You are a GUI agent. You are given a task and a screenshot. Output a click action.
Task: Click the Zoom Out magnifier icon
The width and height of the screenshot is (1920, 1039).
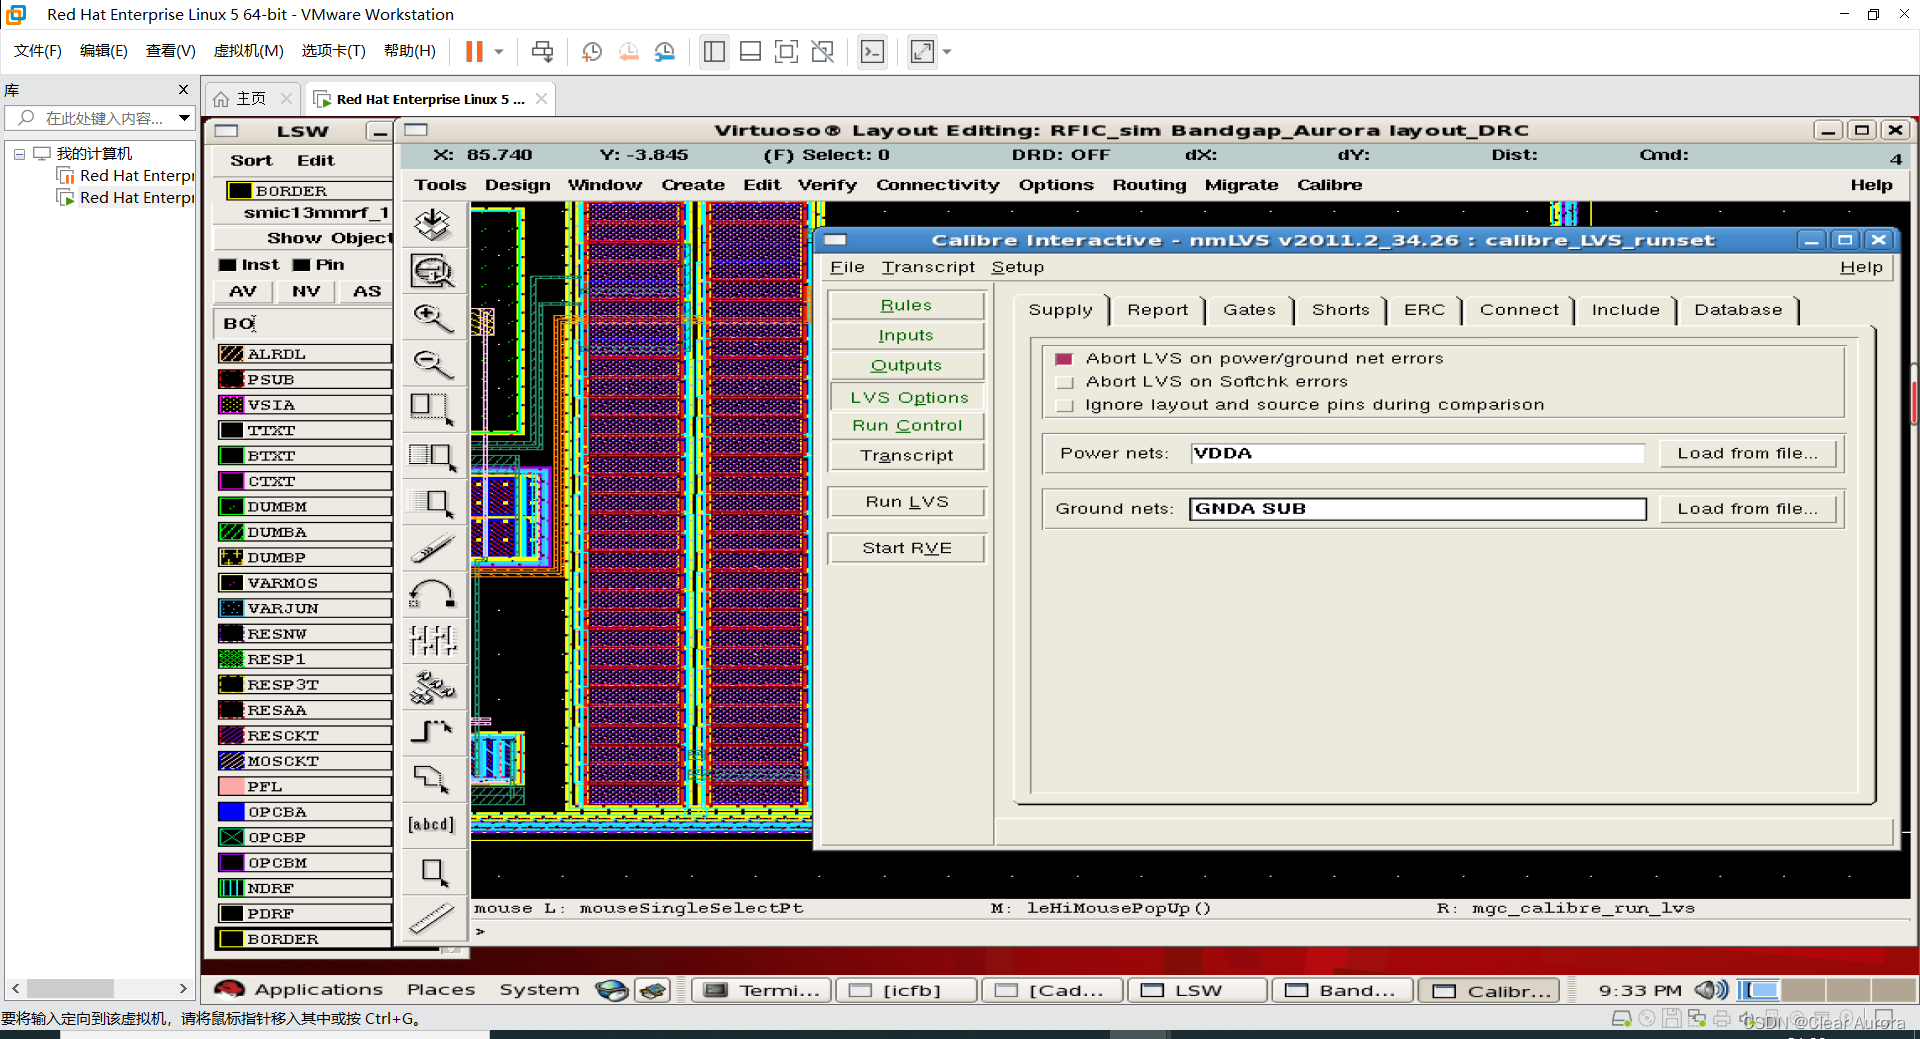[x=433, y=364]
